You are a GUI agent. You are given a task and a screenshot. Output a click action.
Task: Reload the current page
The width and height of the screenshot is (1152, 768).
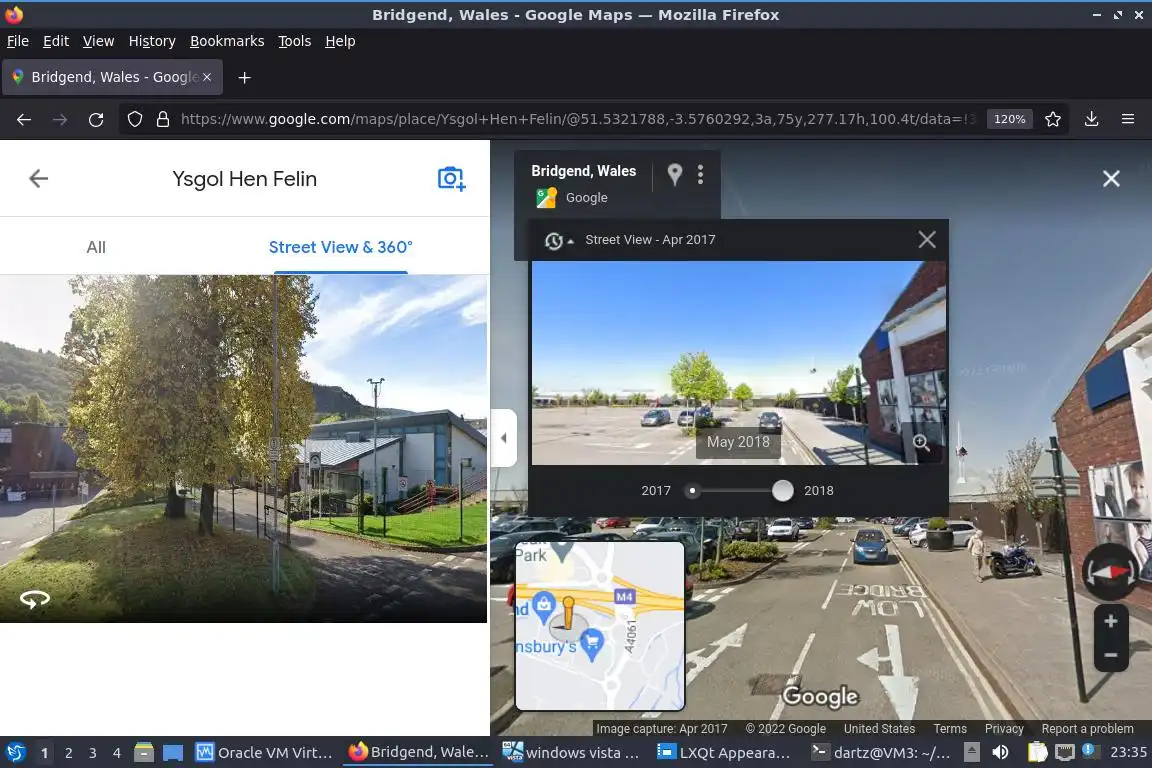tap(96, 120)
